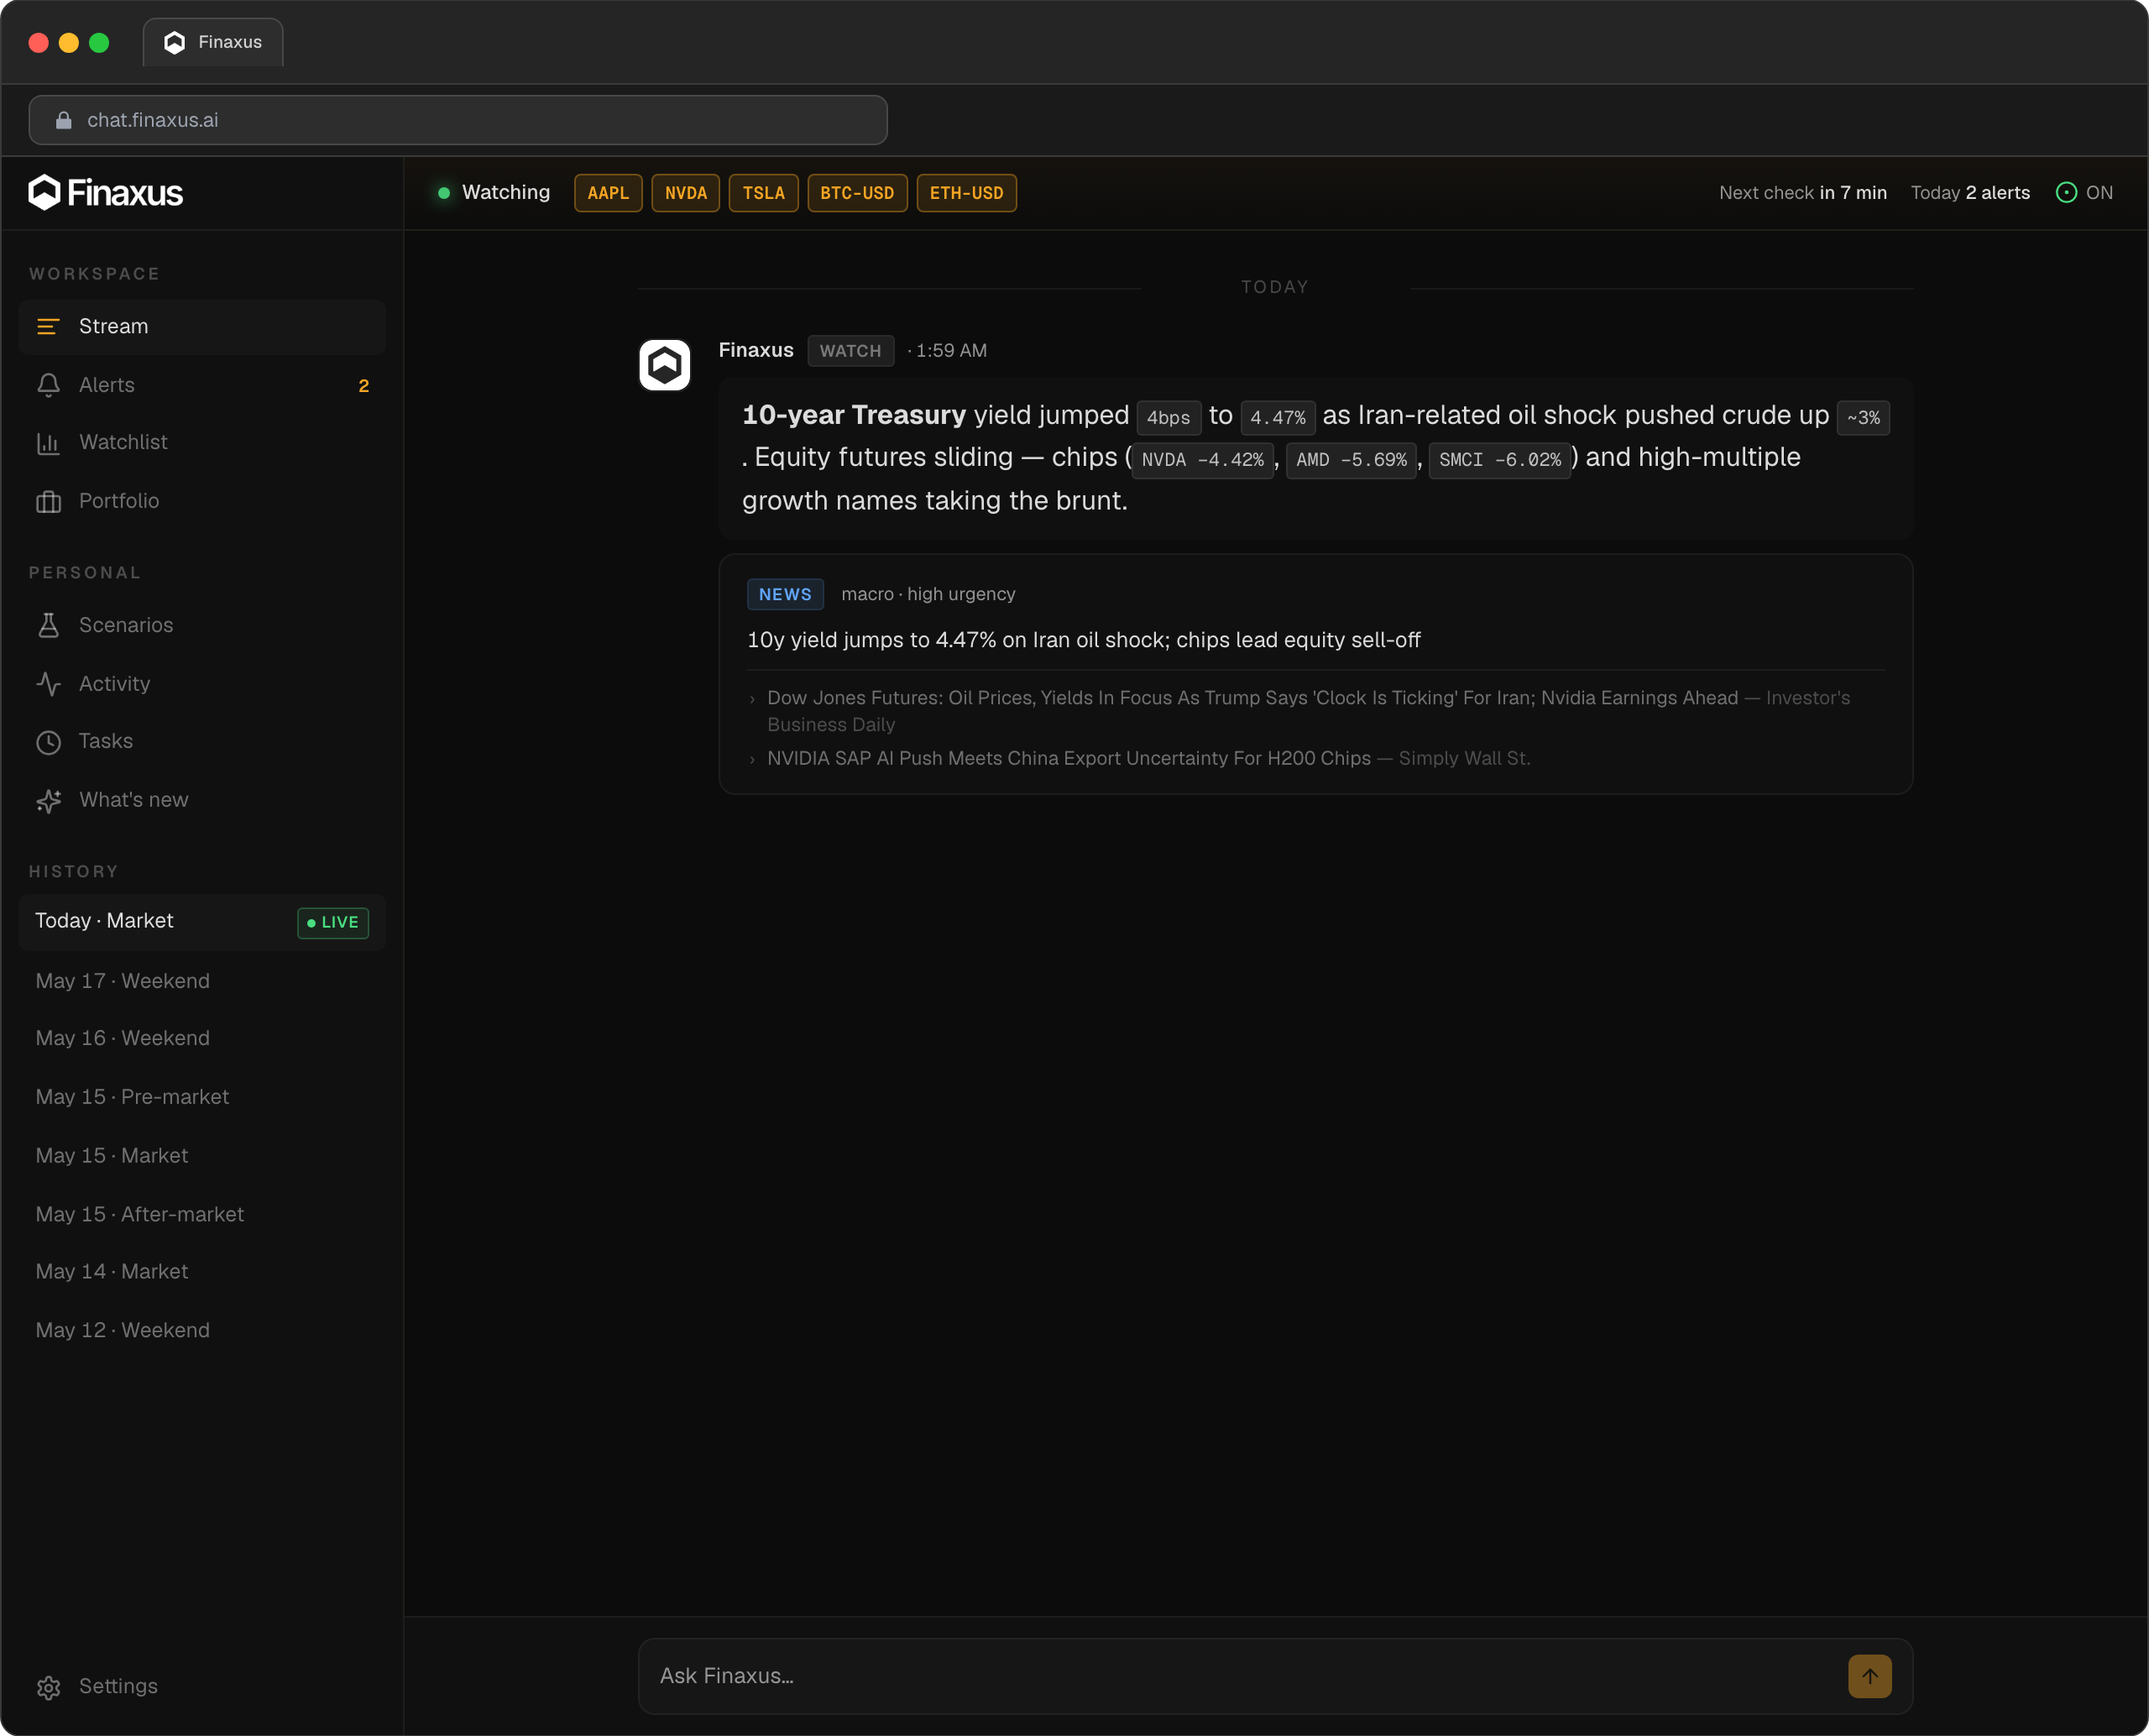Open Dow Jones Futures article link
This screenshot has width=2149, height=1736.
pyautogui.click(x=1308, y=711)
